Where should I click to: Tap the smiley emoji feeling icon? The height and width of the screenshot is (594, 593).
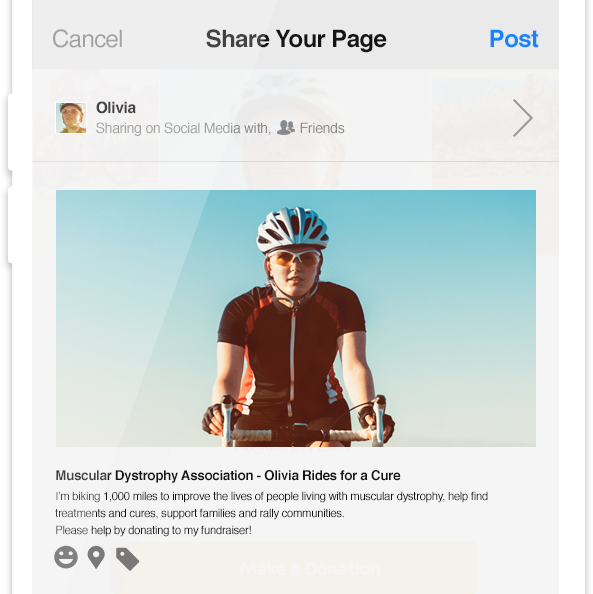(x=66, y=557)
